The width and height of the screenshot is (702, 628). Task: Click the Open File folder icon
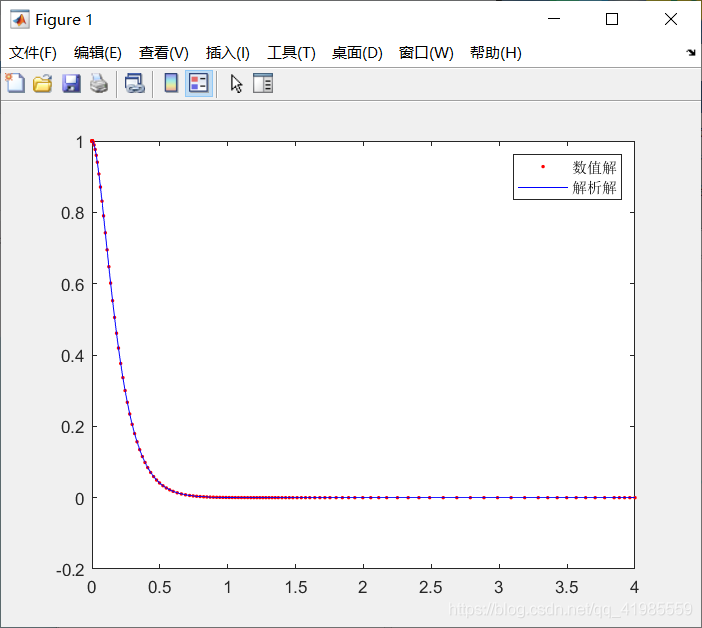click(43, 83)
